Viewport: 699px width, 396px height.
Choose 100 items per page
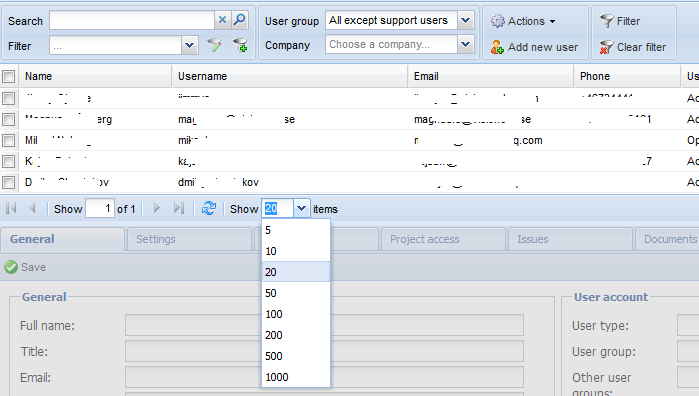coord(296,314)
